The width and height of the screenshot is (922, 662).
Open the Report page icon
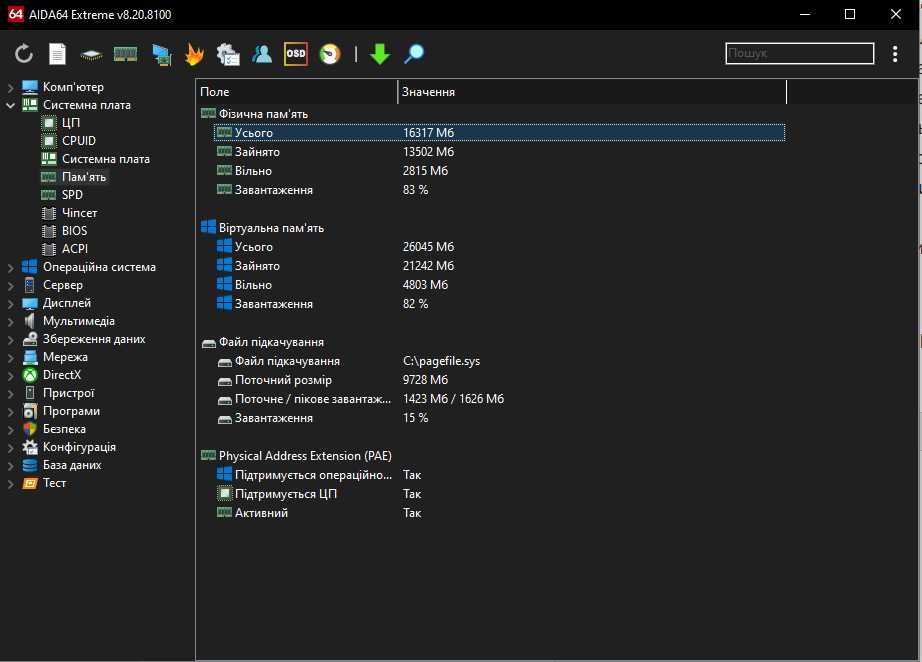pyautogui.click(x=58, y=54)
